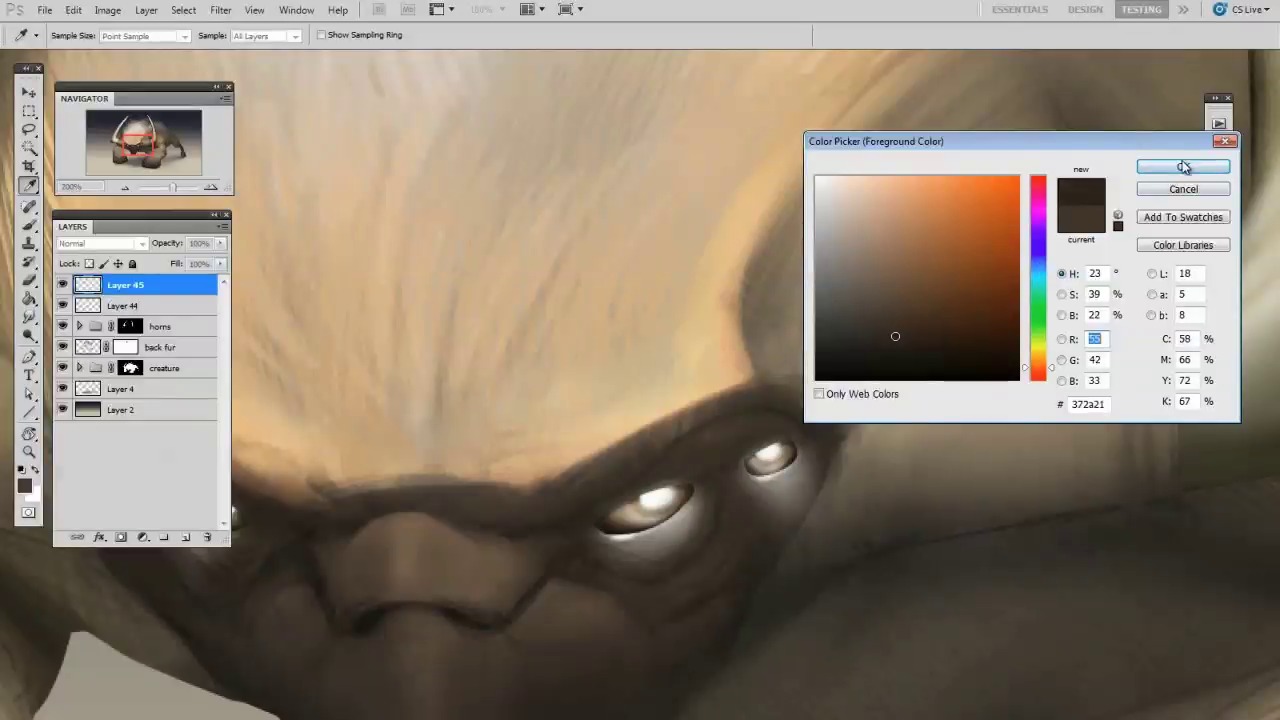Add a layer mask icon
The width and height of the screenshot is (1280, 720).
(121, 537)
